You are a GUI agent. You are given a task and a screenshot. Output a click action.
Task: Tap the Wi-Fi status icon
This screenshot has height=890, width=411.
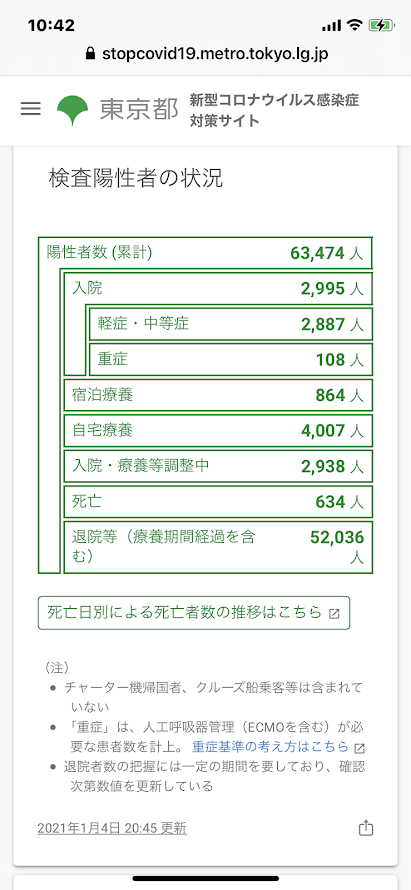(x=355, y=26)
